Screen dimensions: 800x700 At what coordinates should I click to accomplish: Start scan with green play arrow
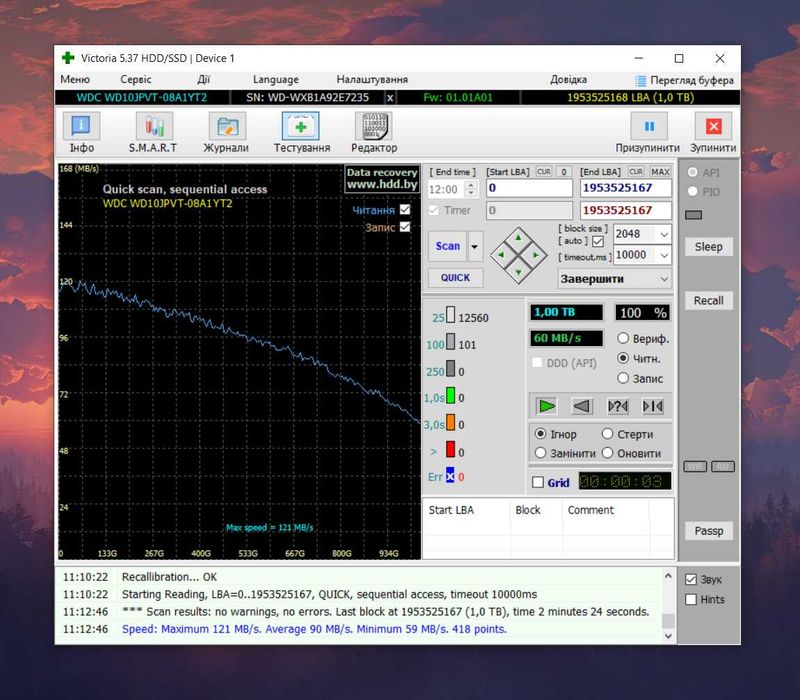coord(547,406)
